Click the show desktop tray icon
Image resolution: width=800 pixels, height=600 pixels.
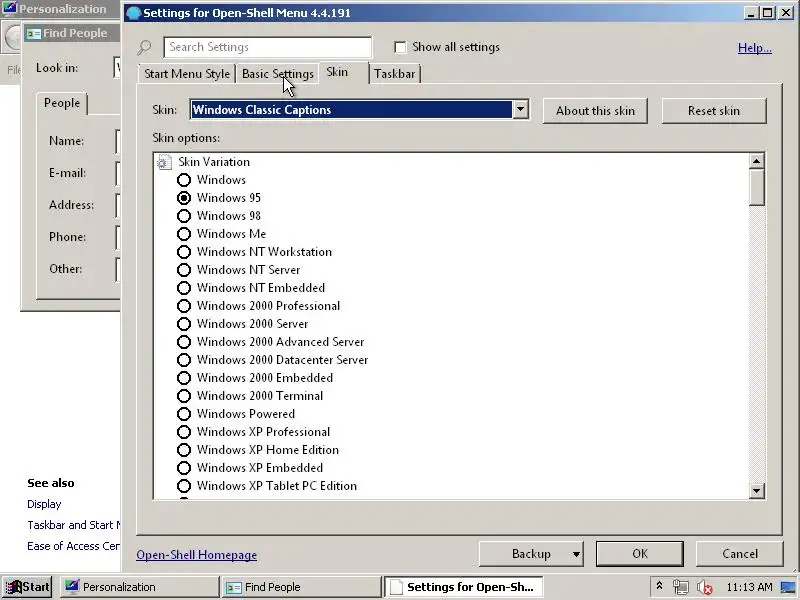(788, 587)
